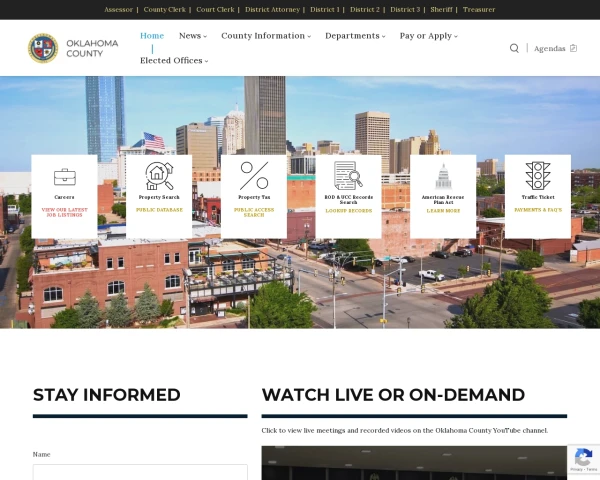The image size is (600, 480).
Task: Expand the News dropdown menu
Action: [193, 36]
